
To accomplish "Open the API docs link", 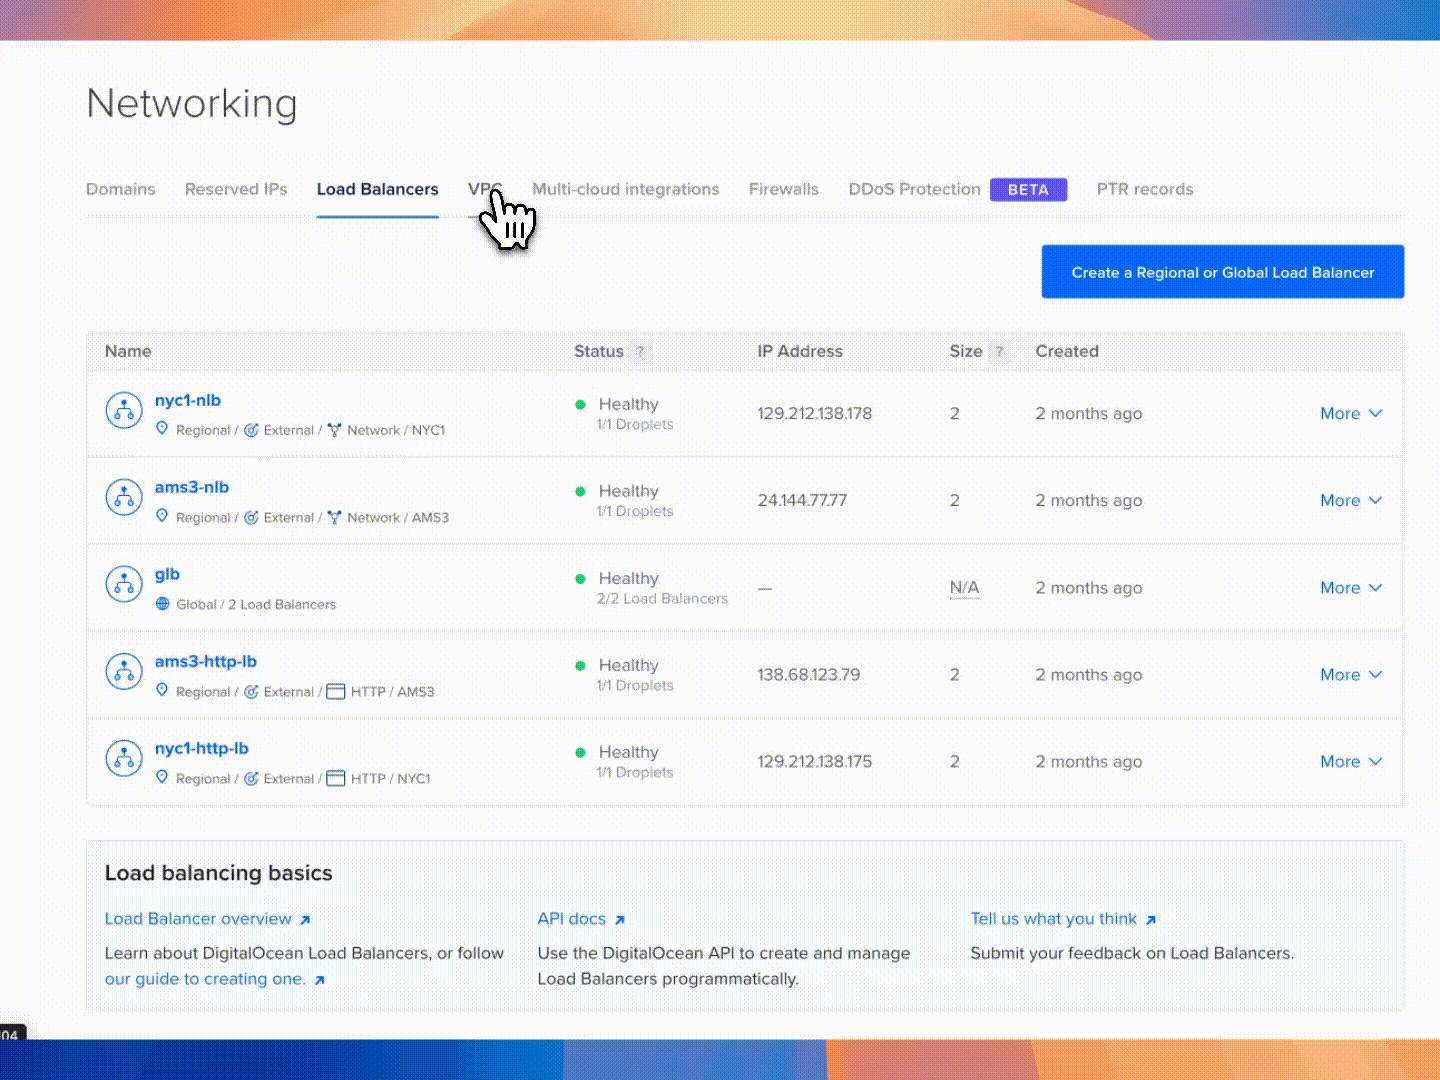I will tap(572, 919).
